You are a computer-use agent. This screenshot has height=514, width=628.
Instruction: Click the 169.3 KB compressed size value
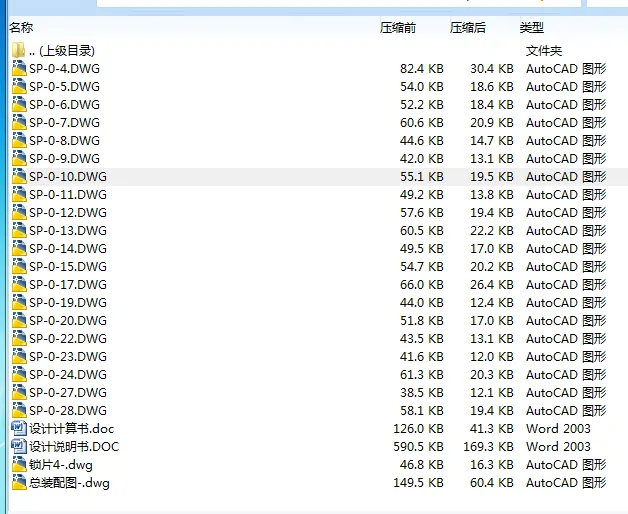click(489, 447)
